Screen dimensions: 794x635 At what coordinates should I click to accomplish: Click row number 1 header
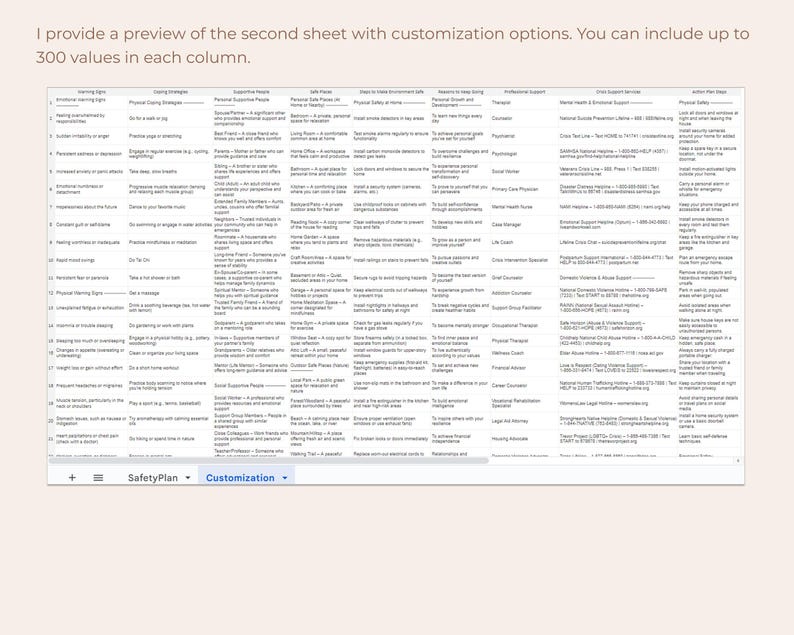51,102
